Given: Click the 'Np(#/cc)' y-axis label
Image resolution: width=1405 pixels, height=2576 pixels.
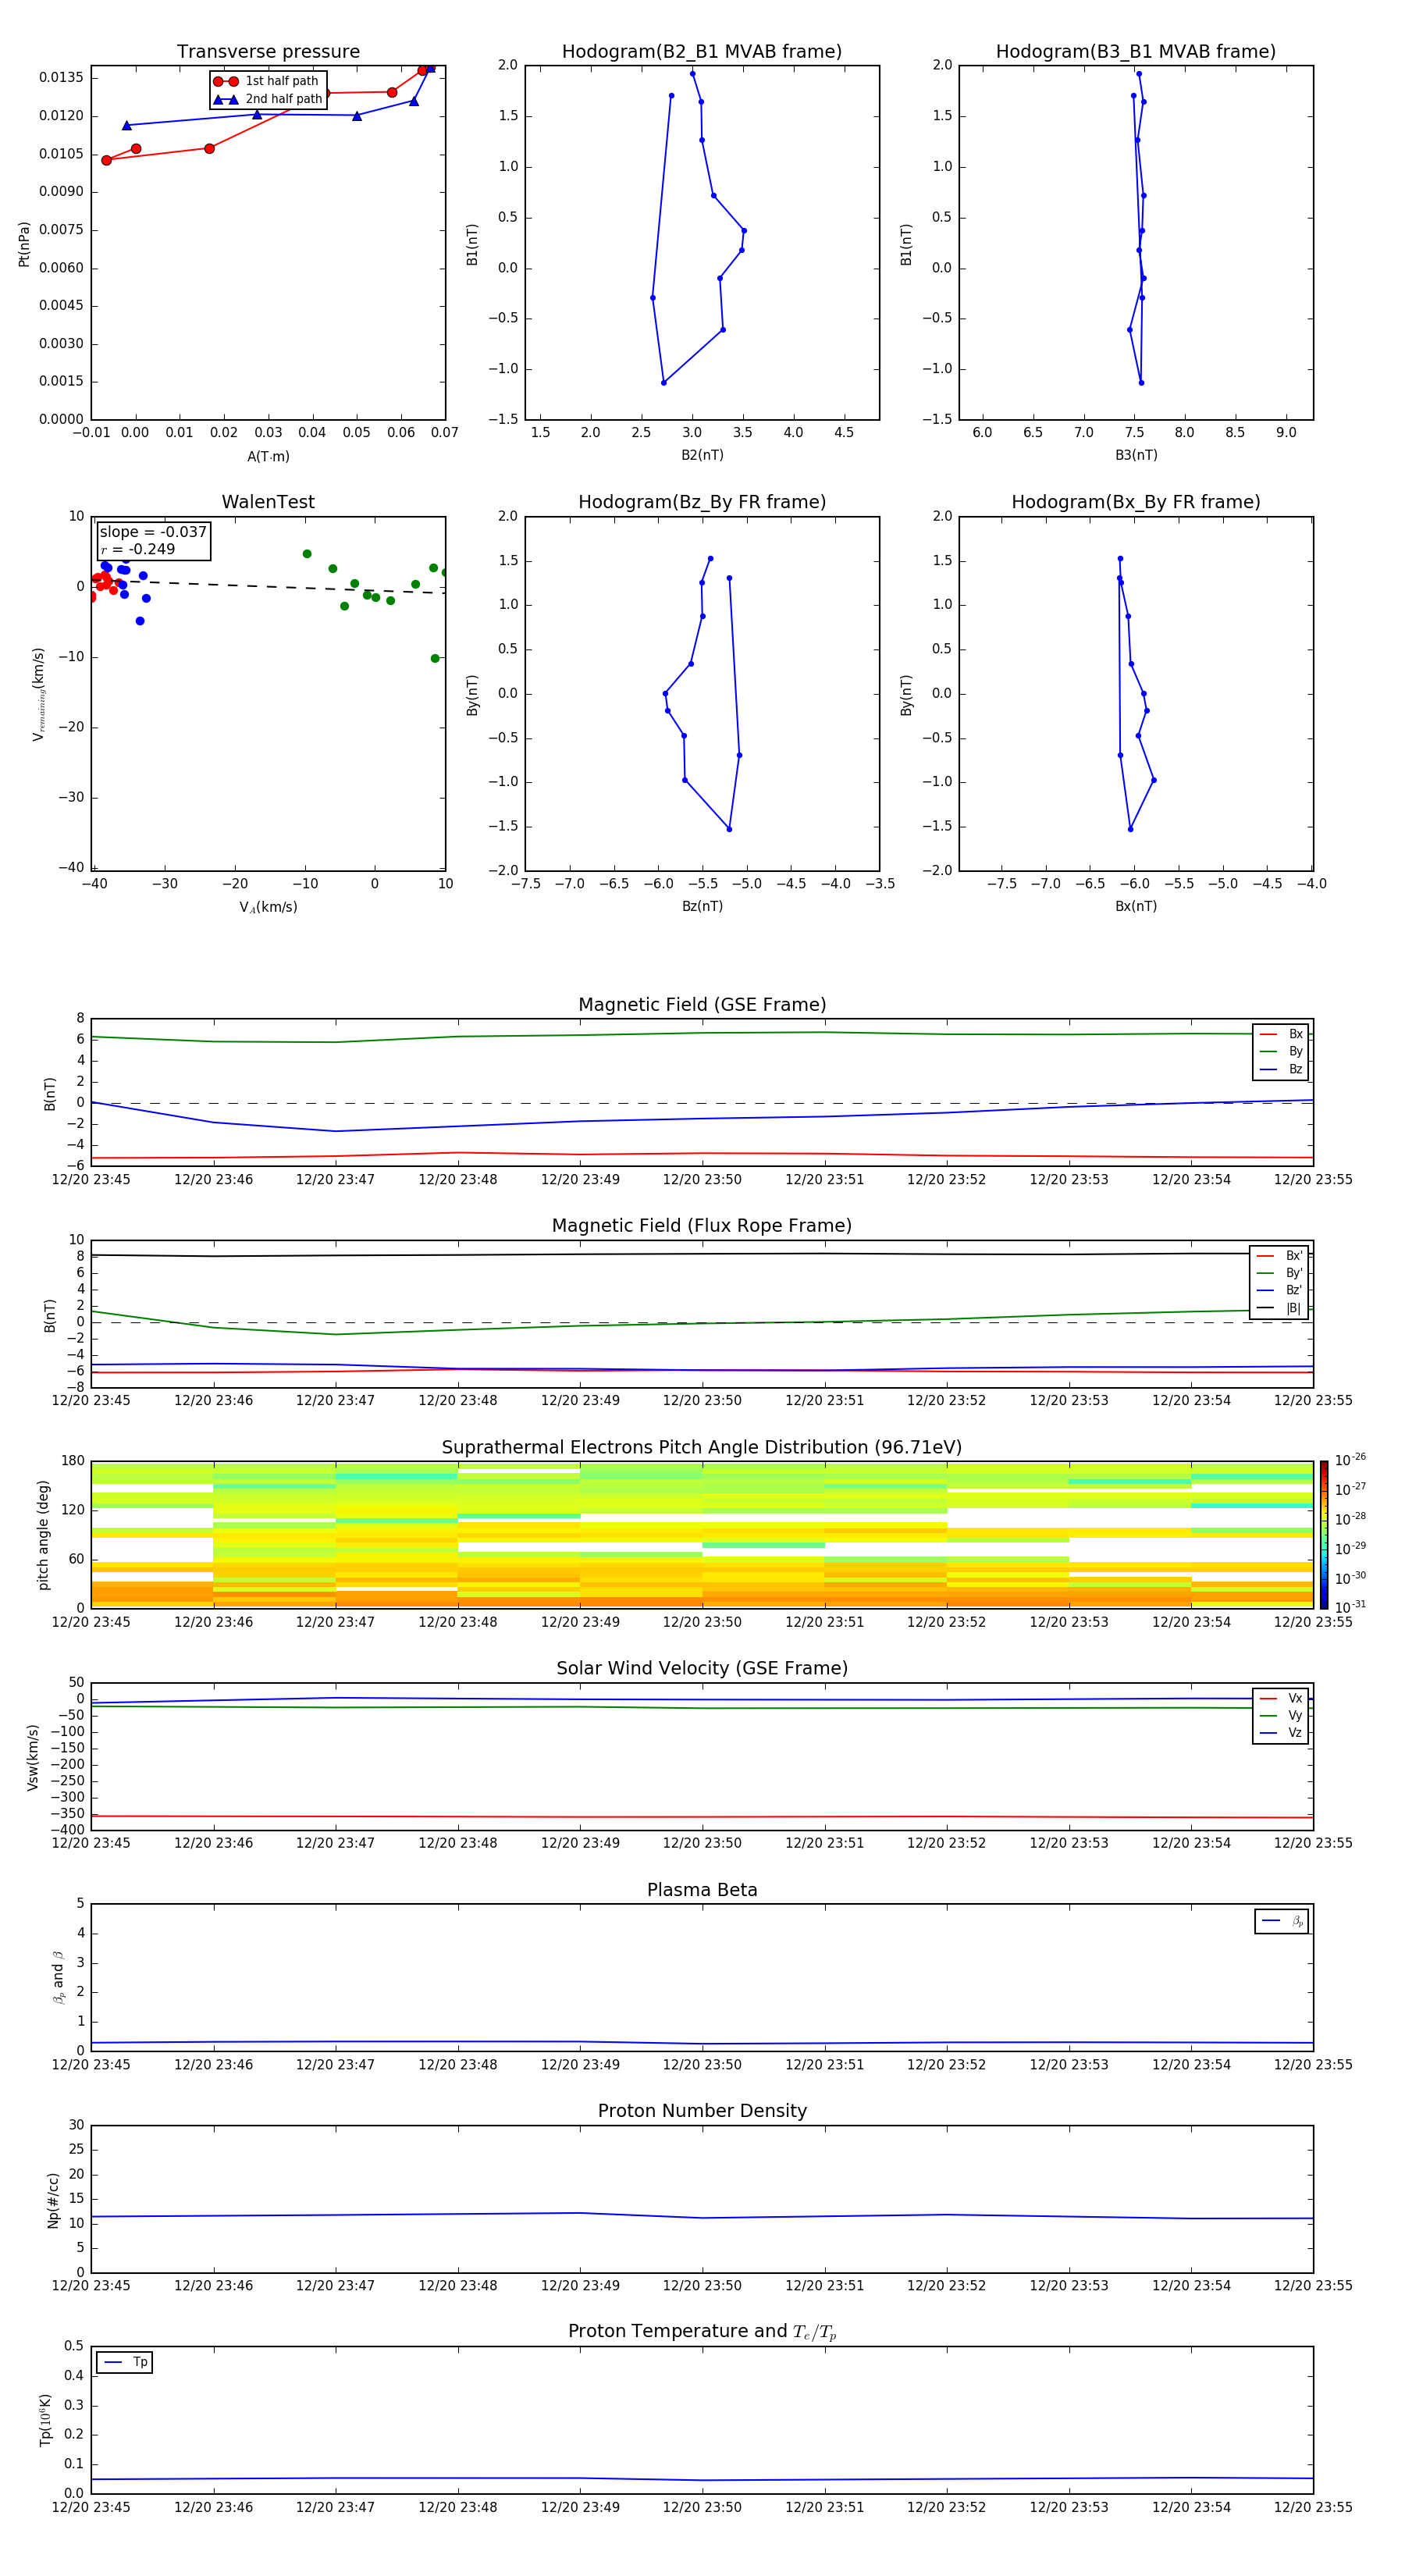Looking at the screenshot, I should [x=53, y=2200].
